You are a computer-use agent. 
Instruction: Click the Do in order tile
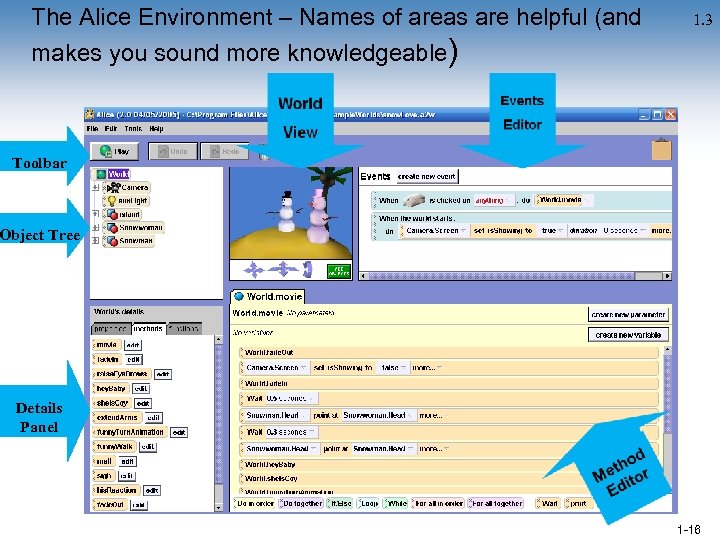pos(254,503)
